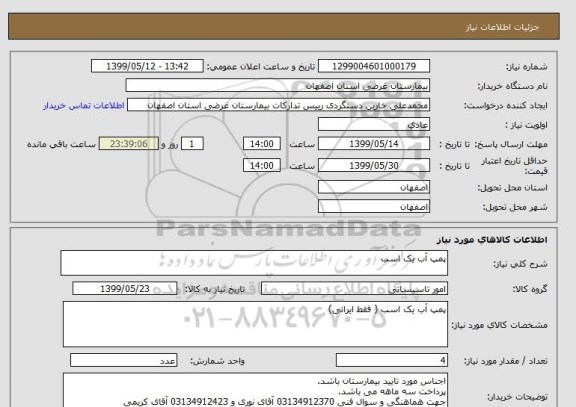Click the goods need date 1399/05/23
Viewport: 576px width, 407px height.
[125, 289]
